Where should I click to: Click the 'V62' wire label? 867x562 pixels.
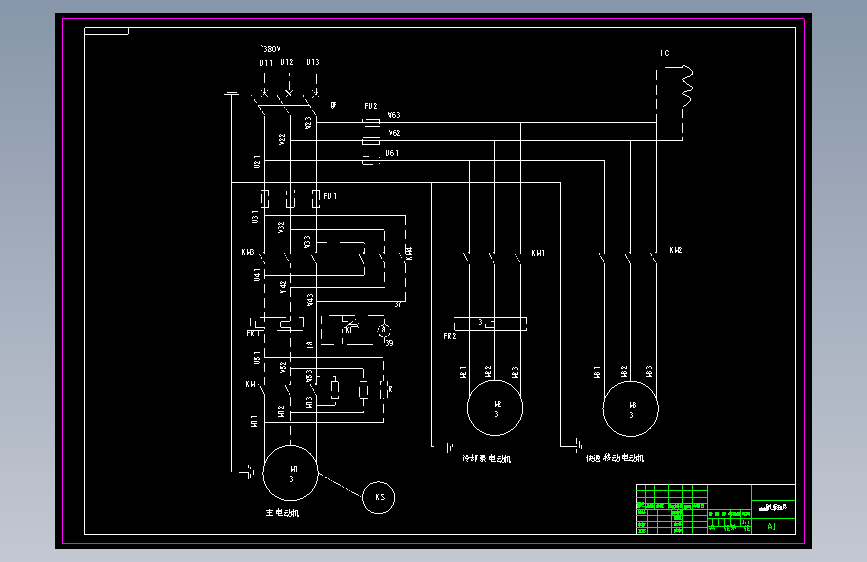click(x=394, y=133)
